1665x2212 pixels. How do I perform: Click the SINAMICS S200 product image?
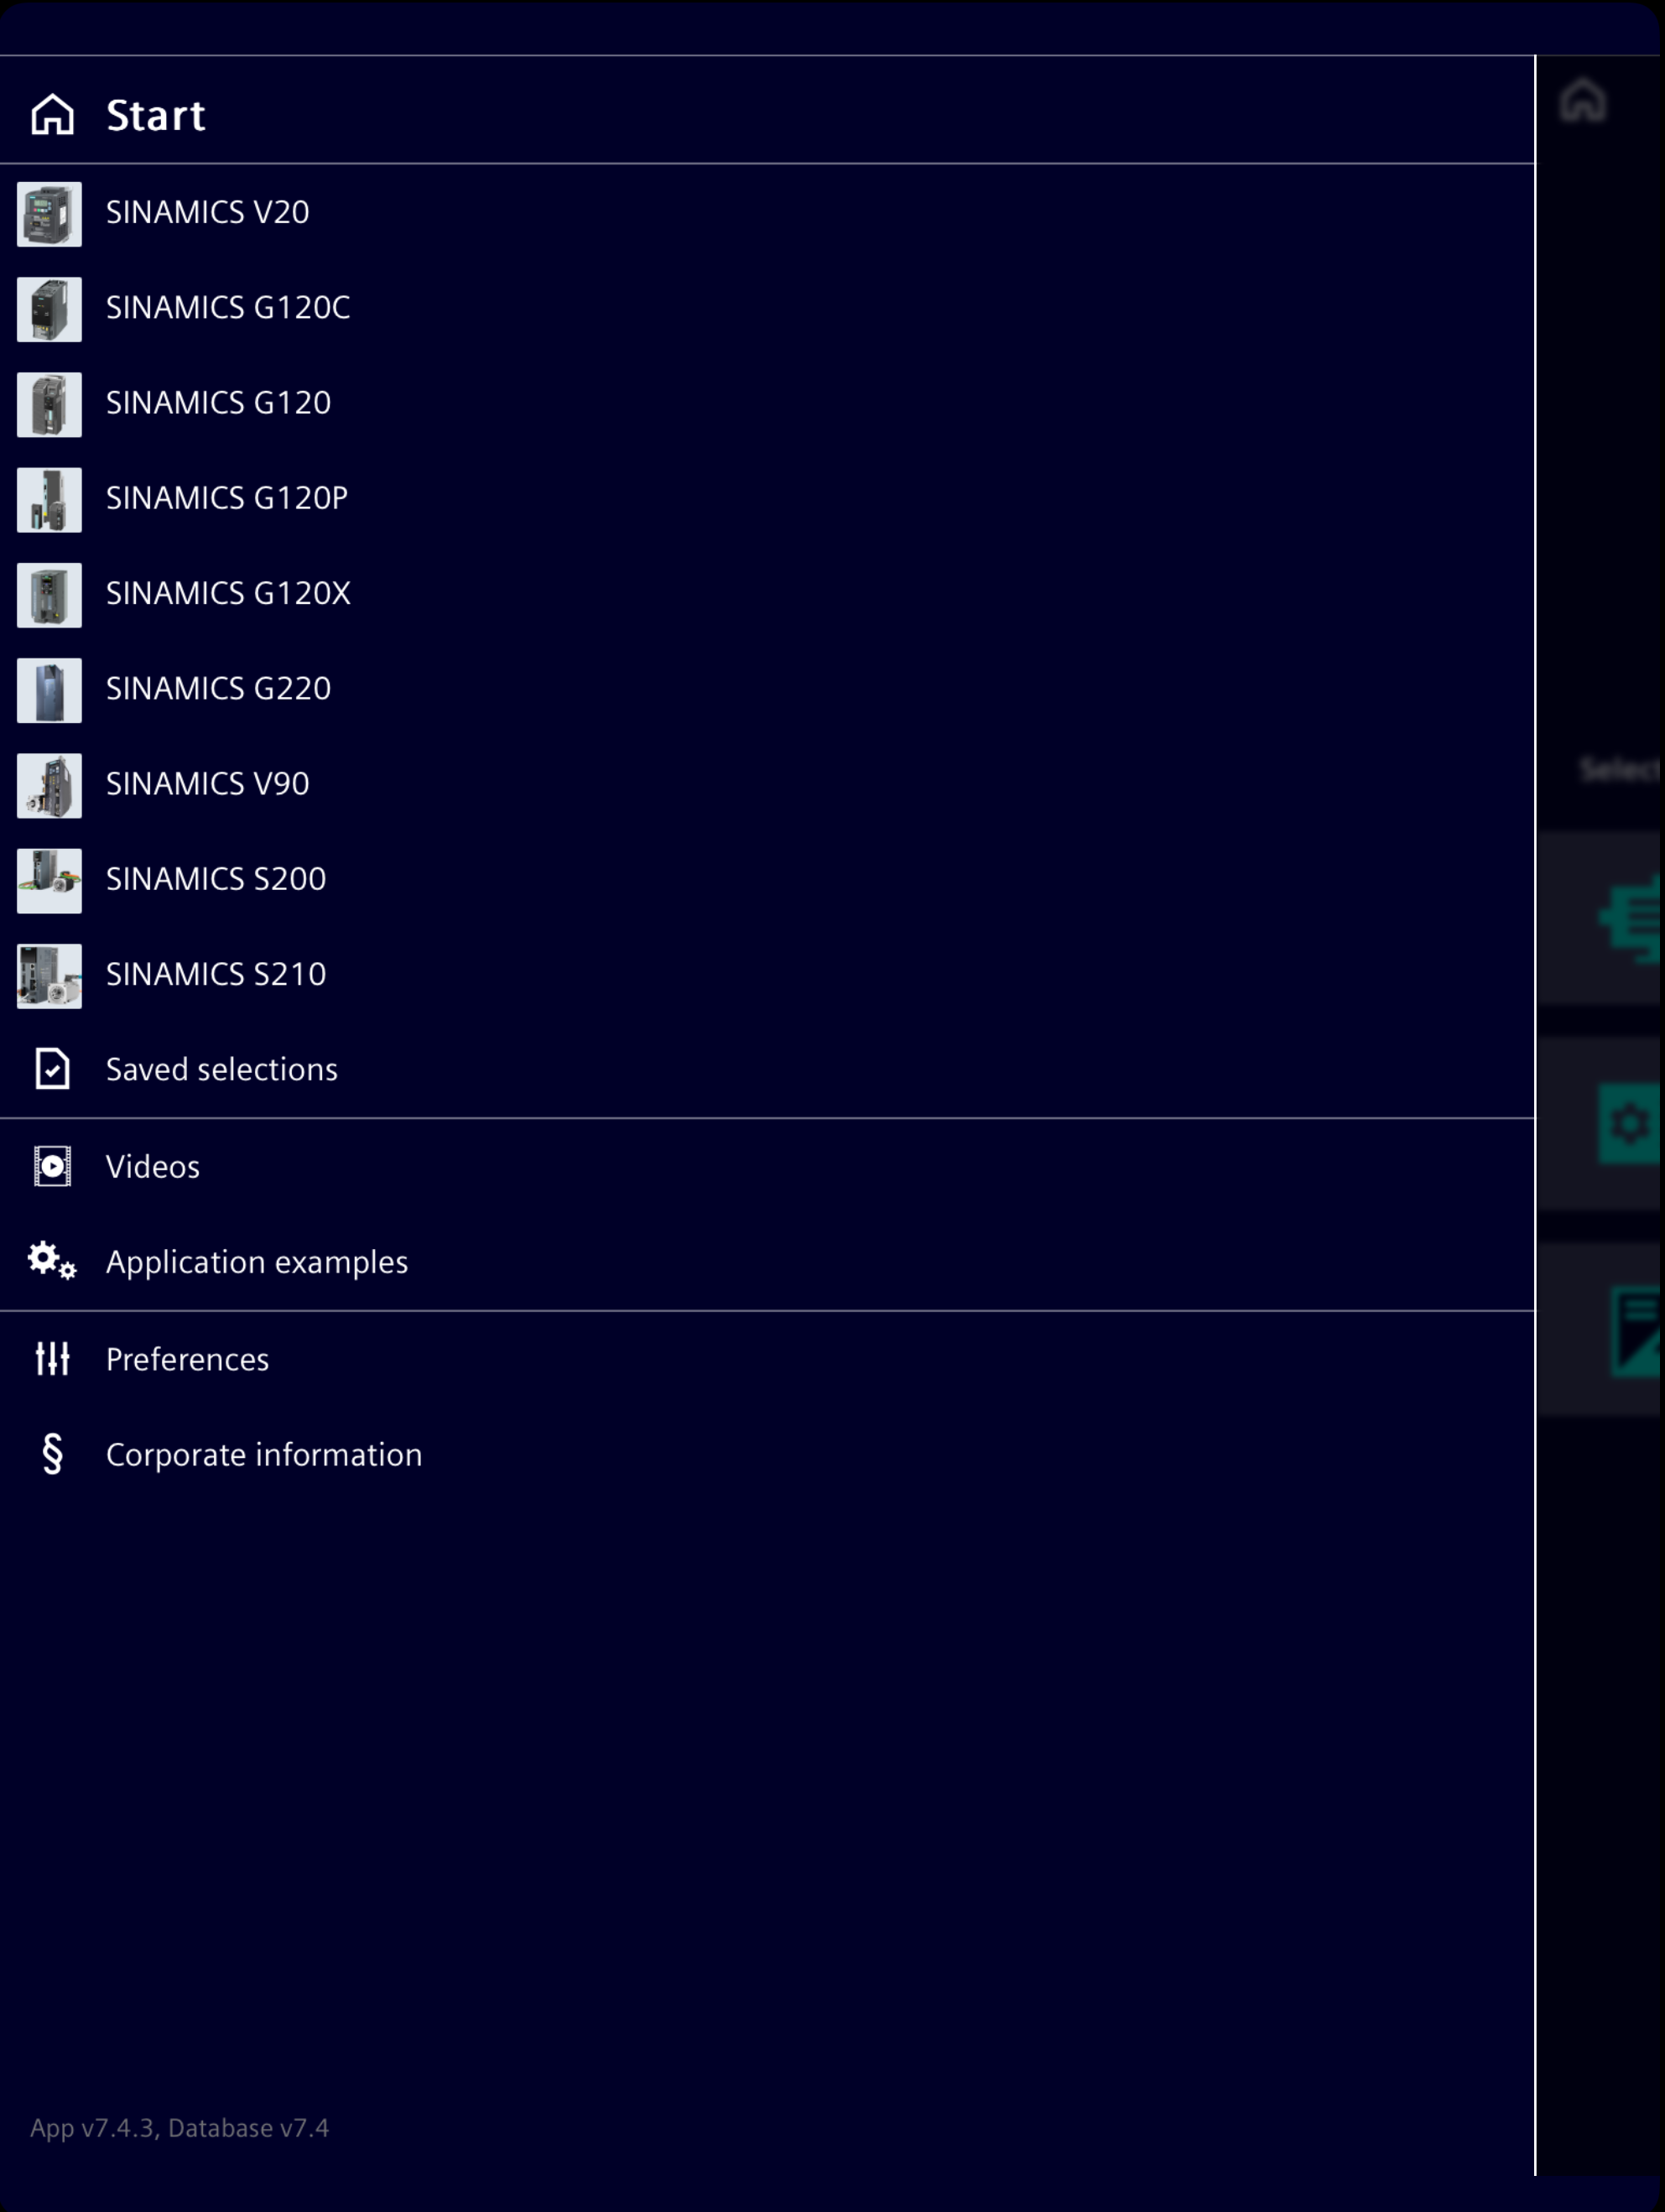click(49, 880)
